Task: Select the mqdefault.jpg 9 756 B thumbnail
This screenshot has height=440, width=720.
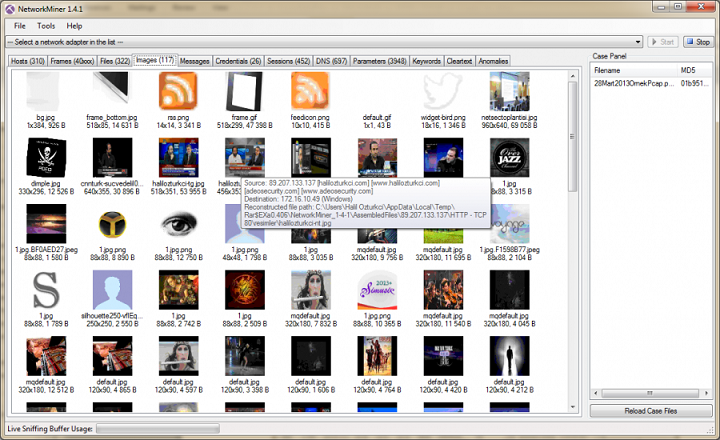Action: [377, 237]
